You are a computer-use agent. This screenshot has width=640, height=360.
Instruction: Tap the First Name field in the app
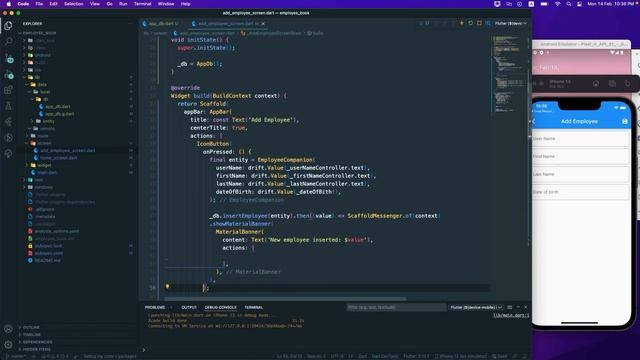pos(580,156)
